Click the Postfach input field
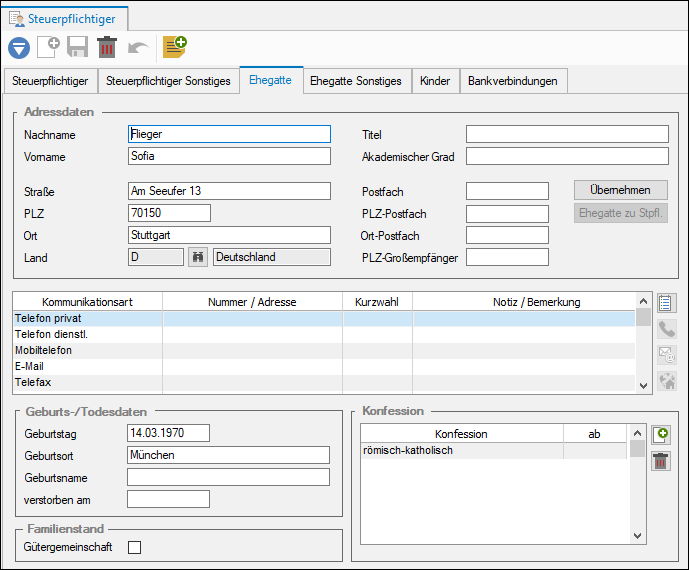Viewport: 689px width, 570px height. (x=507, y=191)
